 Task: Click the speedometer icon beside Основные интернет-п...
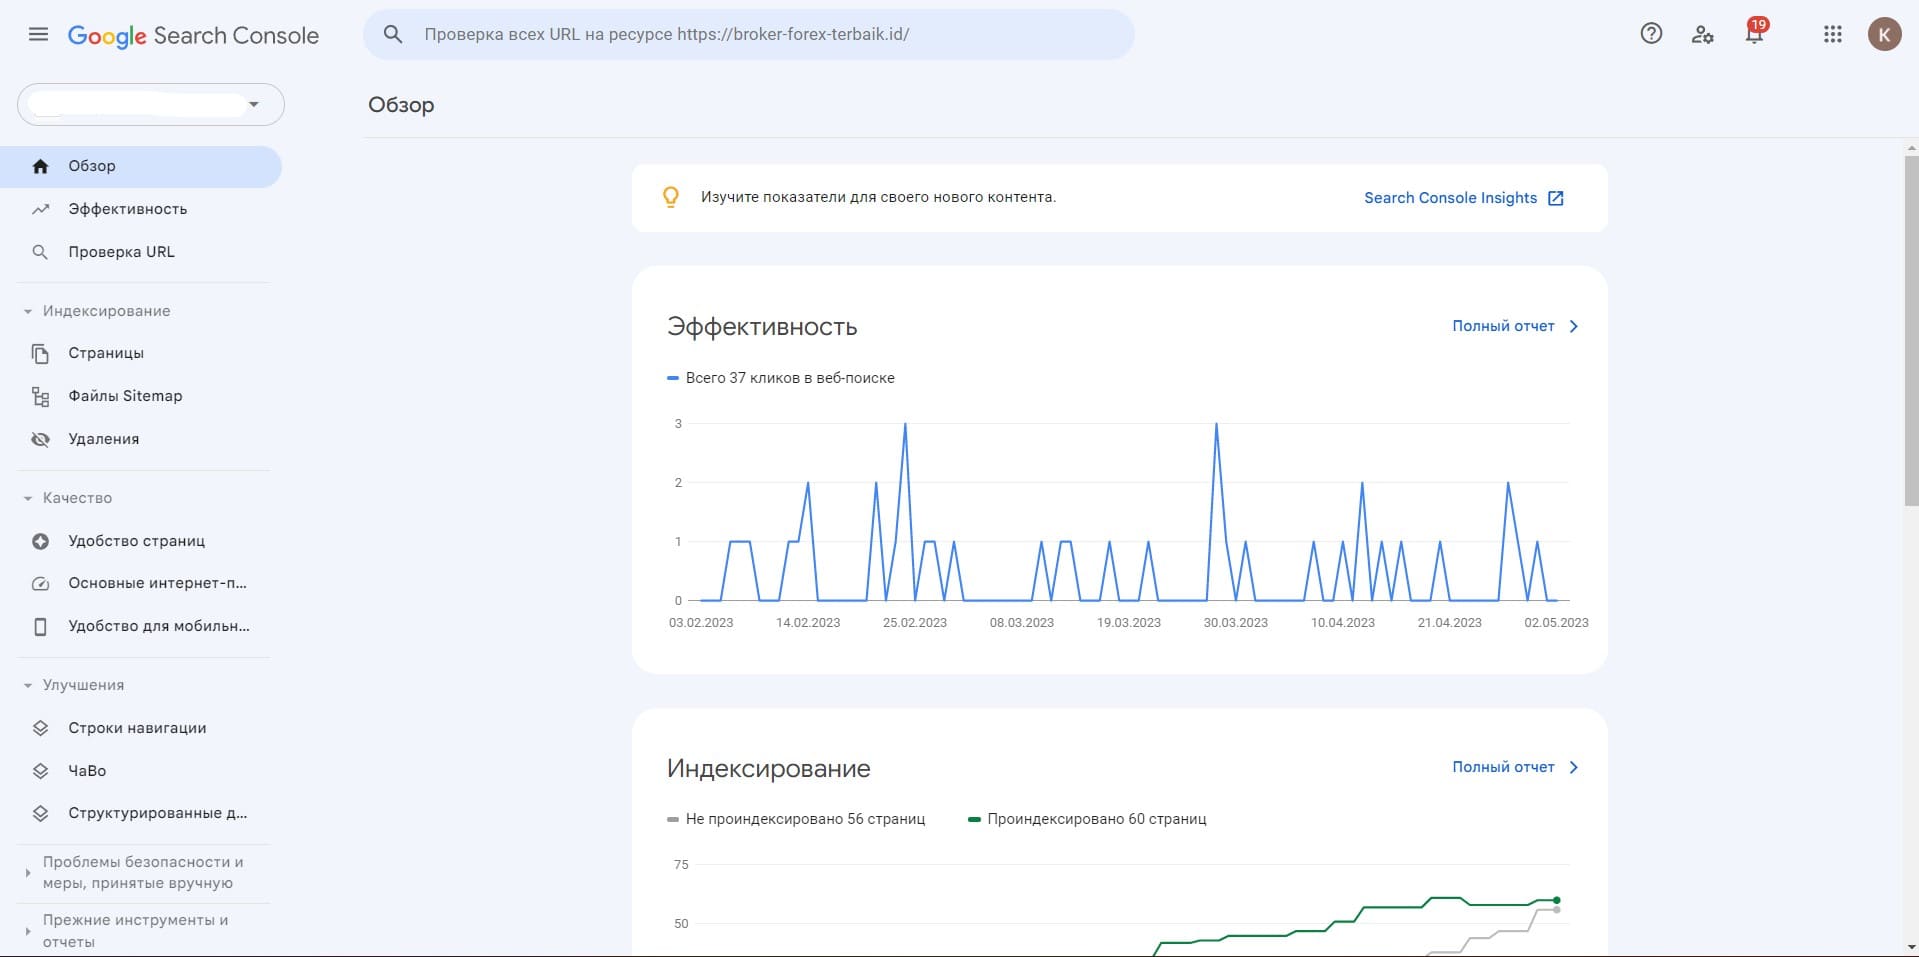click(40, 583)
